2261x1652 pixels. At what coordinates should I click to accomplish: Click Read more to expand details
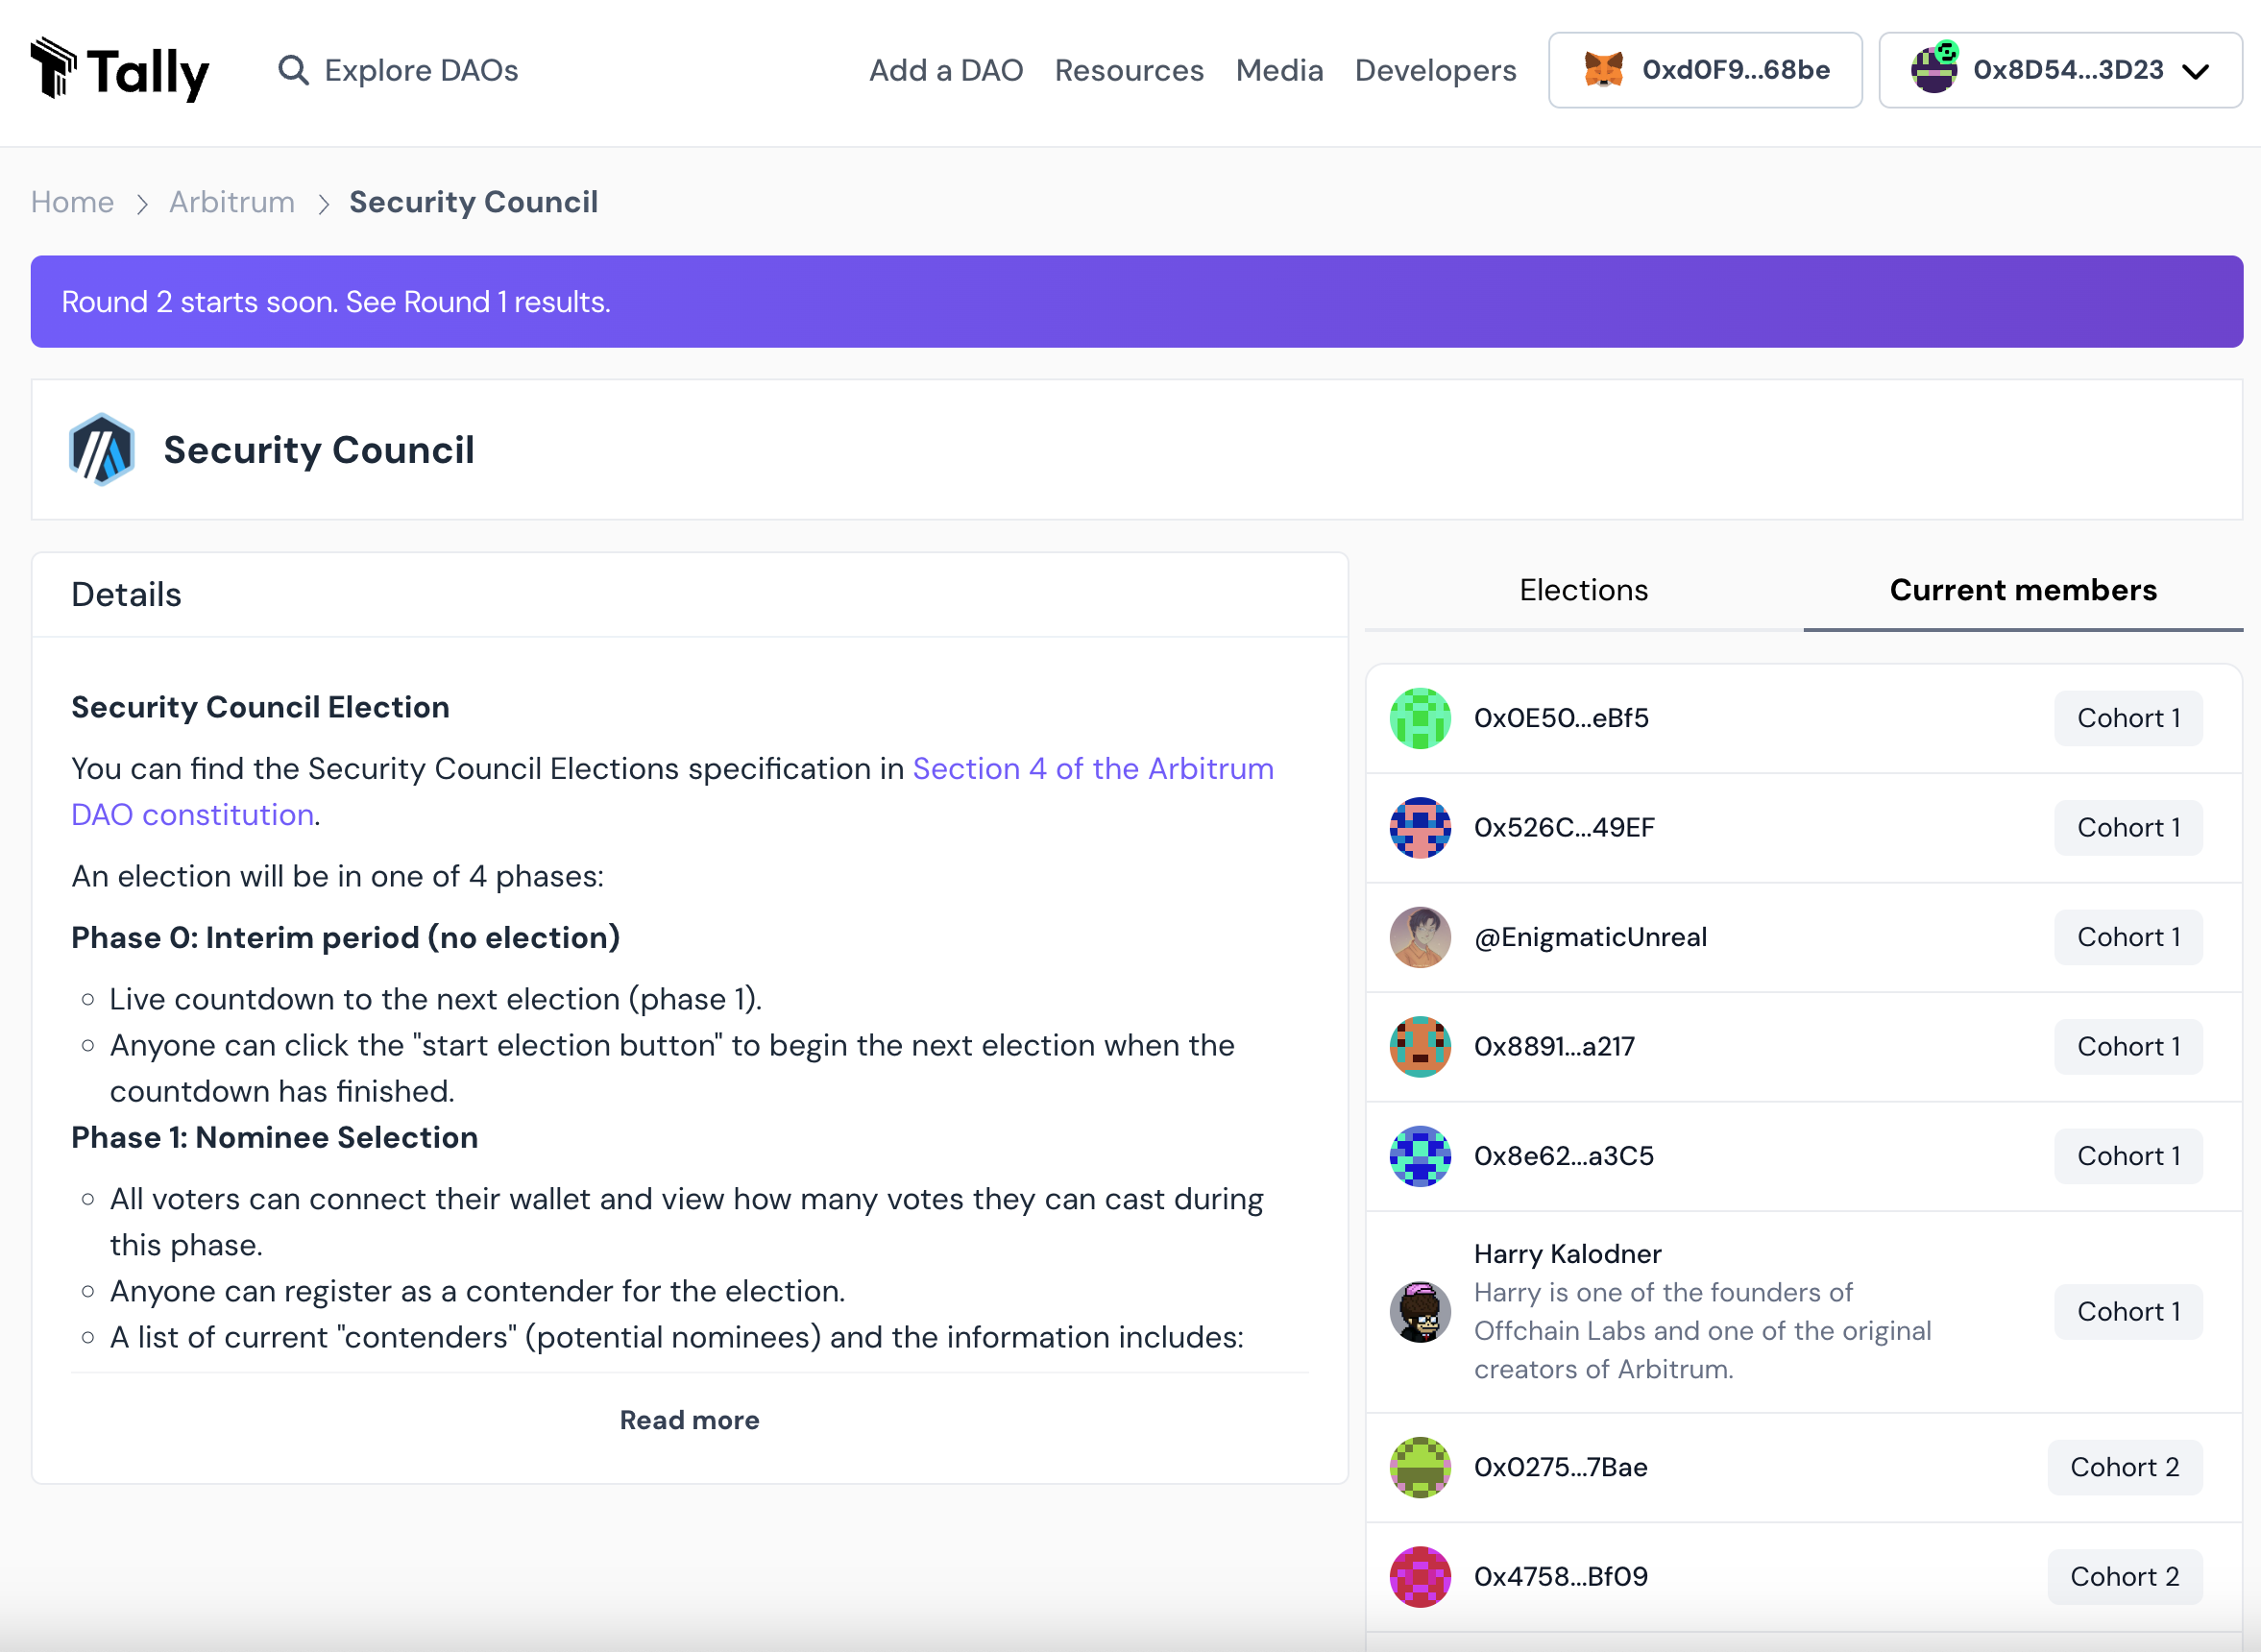point(690,1421)
